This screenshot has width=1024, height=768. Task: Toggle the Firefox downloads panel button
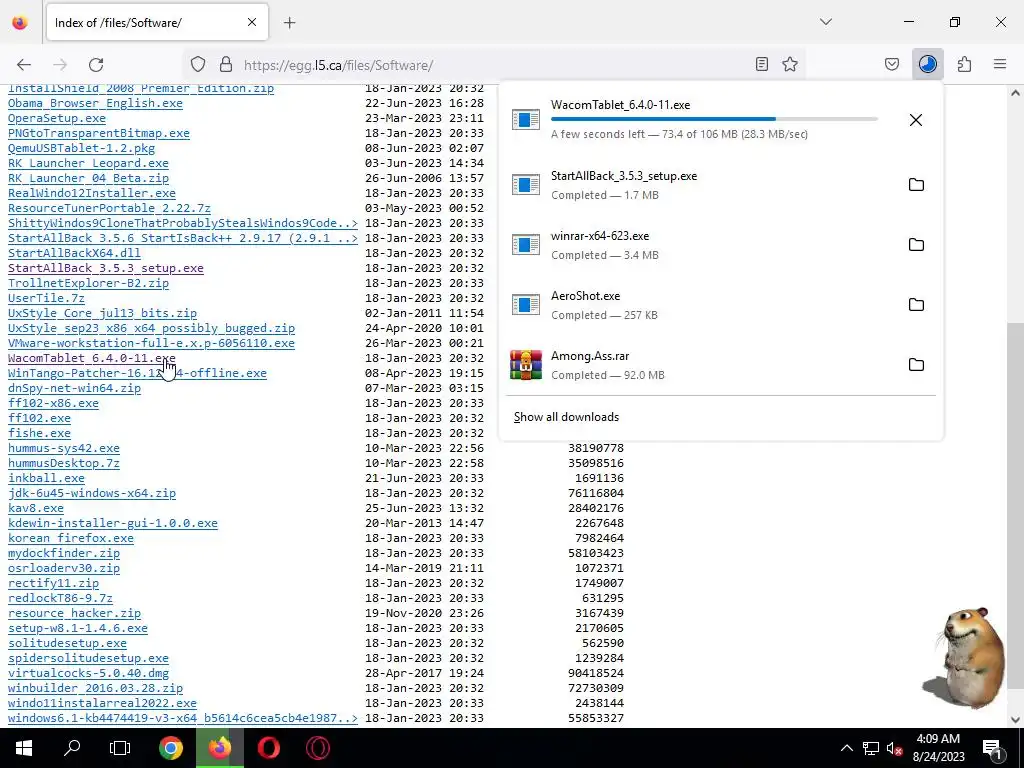pos(928,65)
